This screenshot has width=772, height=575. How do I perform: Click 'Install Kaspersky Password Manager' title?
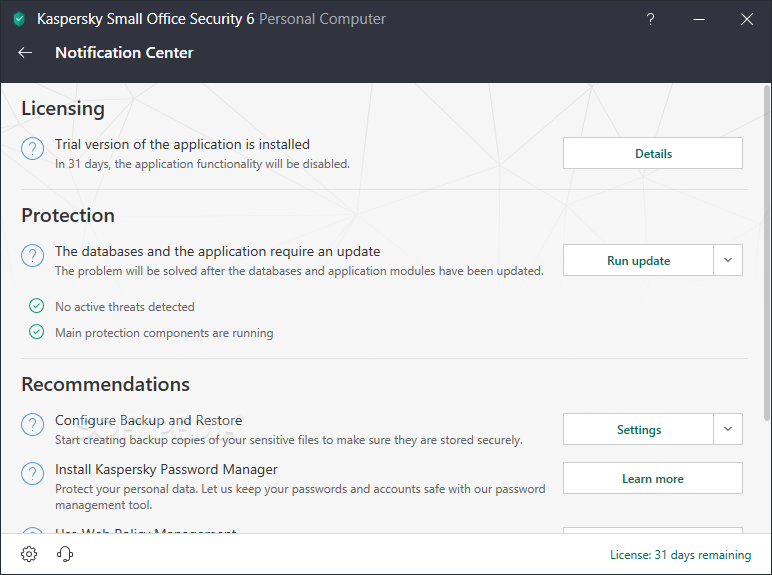pos(166,470)
